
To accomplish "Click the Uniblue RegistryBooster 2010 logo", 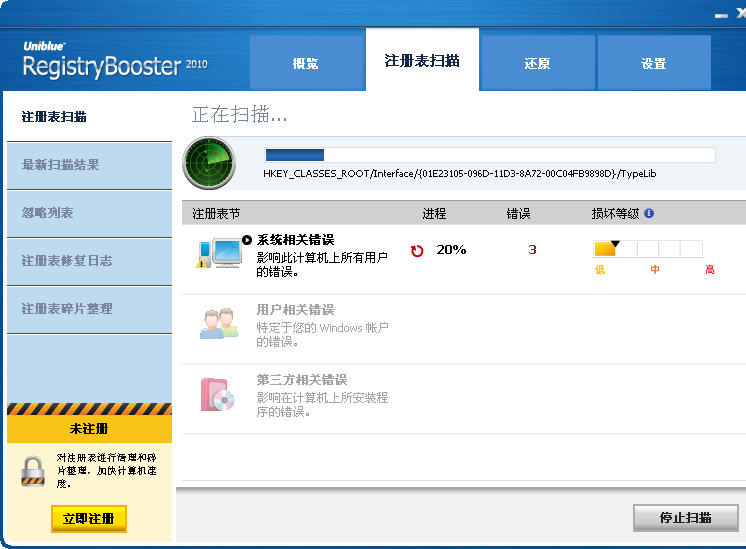I will click(x=115, y=60).
